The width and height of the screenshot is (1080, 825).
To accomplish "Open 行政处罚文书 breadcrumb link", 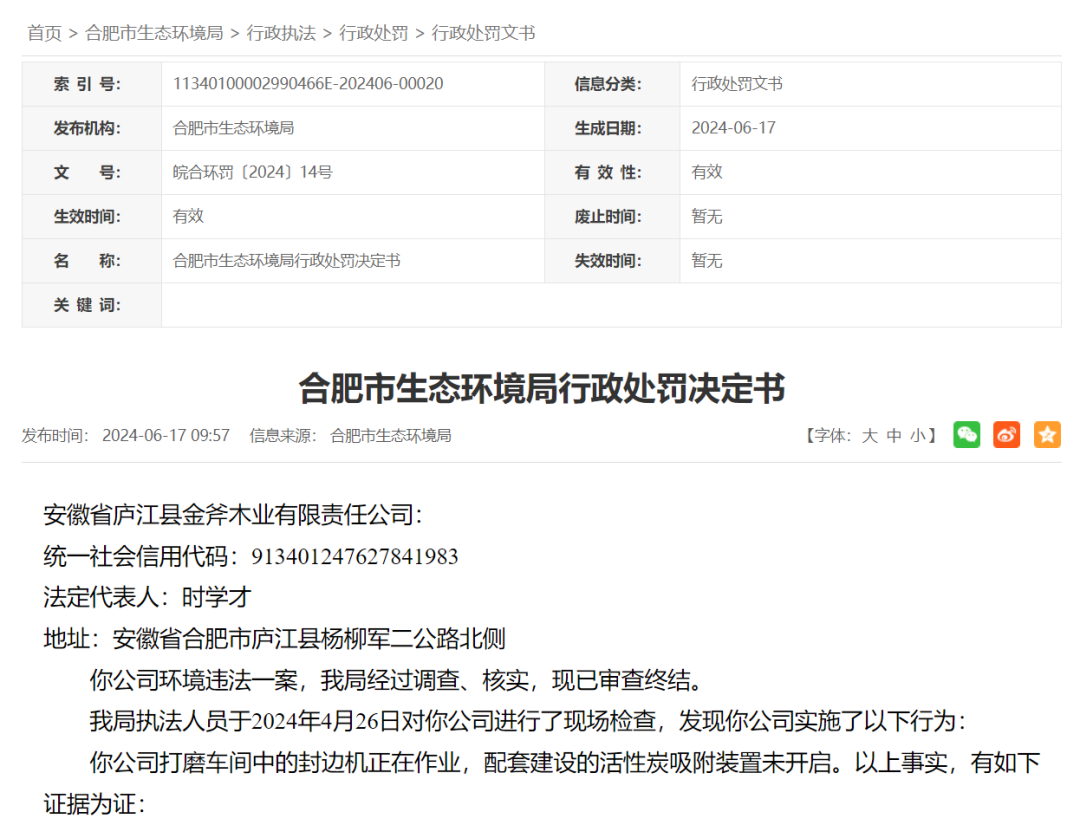I will pyautogui.click(x=483, y=33).
